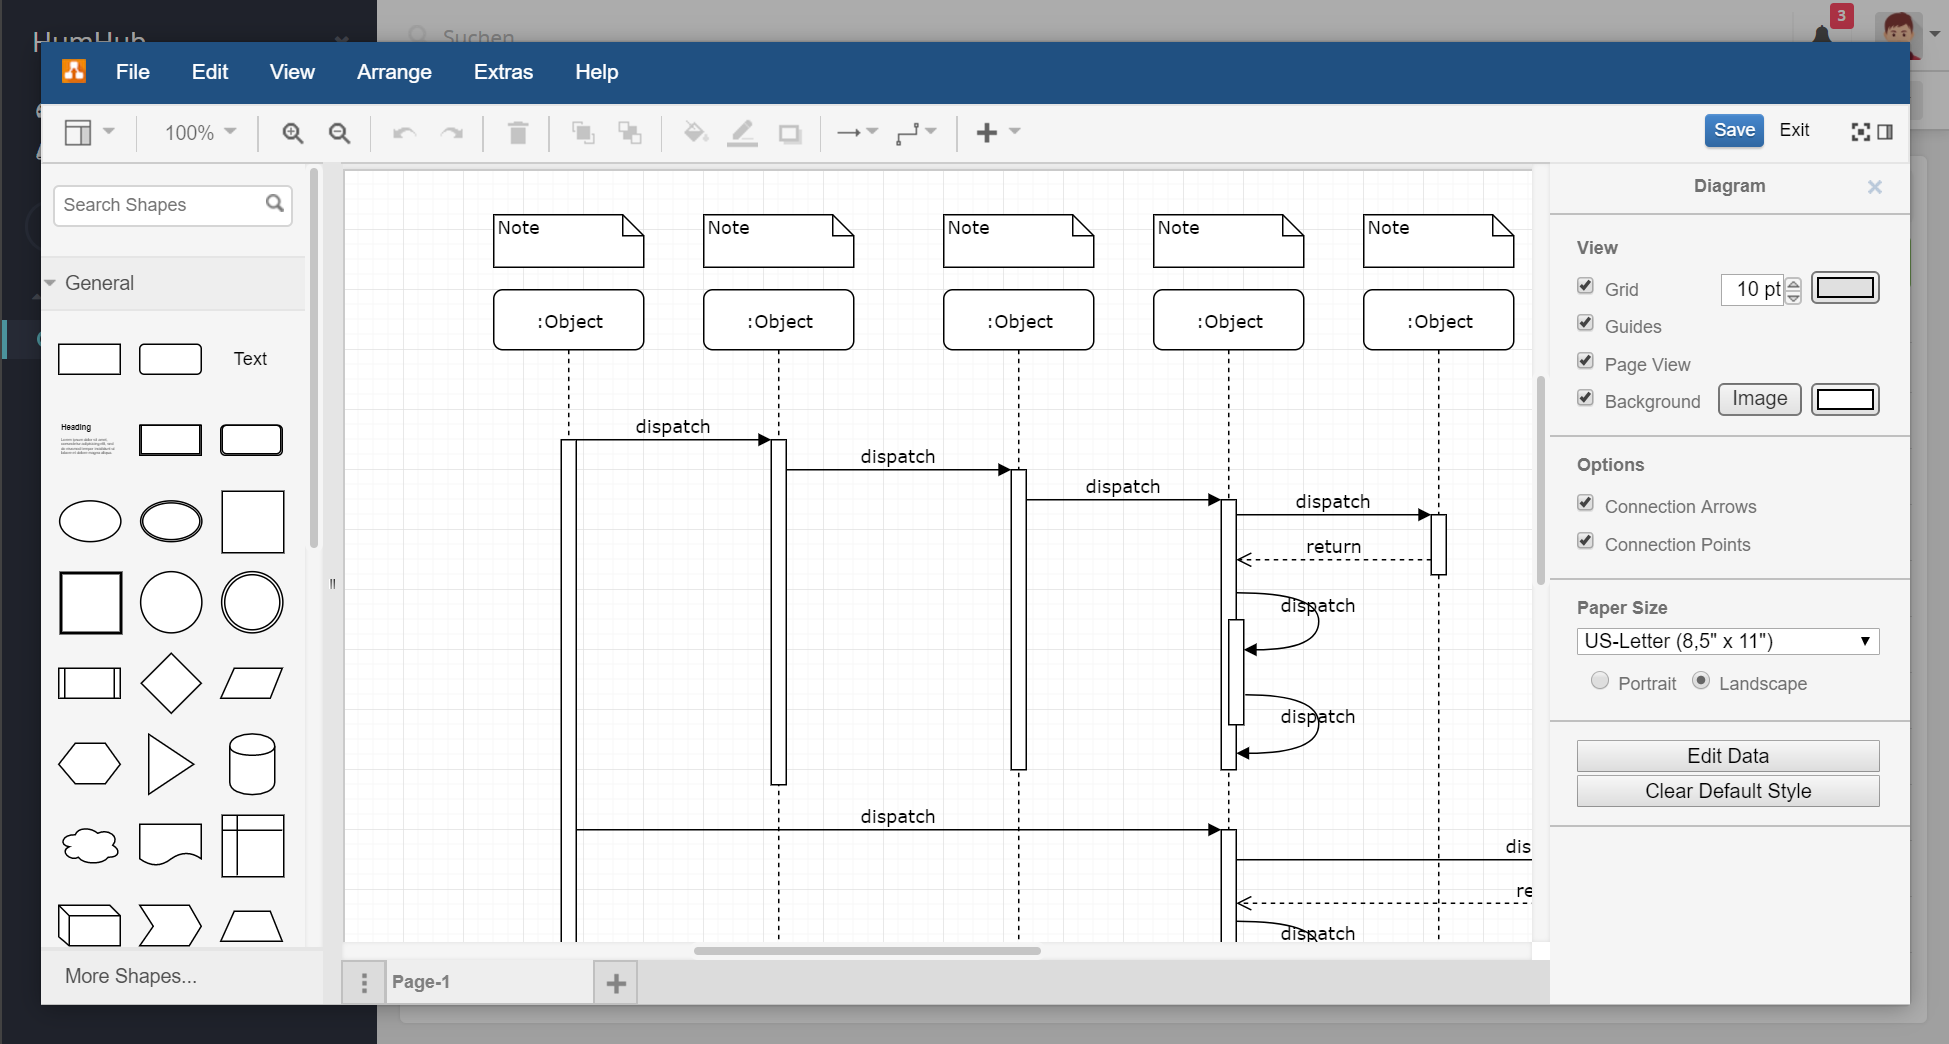Click the Edit Data button
This screenshot has width=1949, height=1044.
point(1727,756)
